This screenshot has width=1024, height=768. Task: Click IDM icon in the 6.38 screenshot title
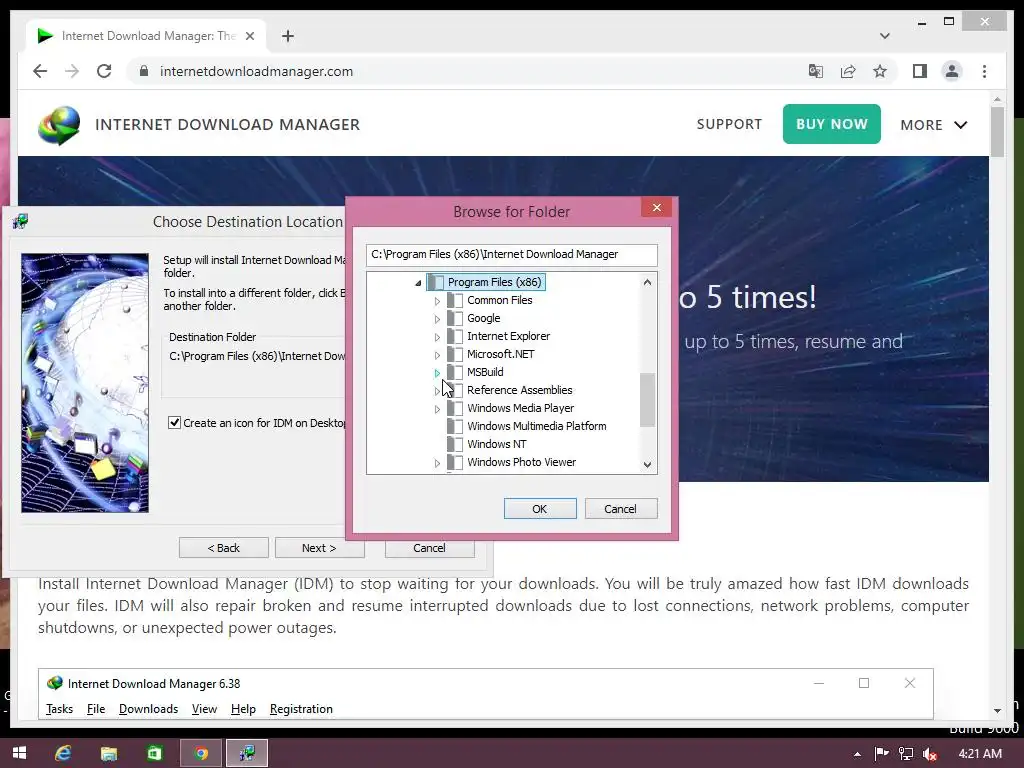tap(55, 683)
